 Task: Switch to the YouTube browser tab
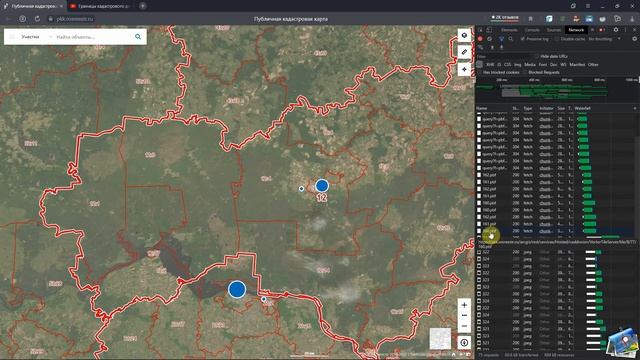[x=100, y=6]
